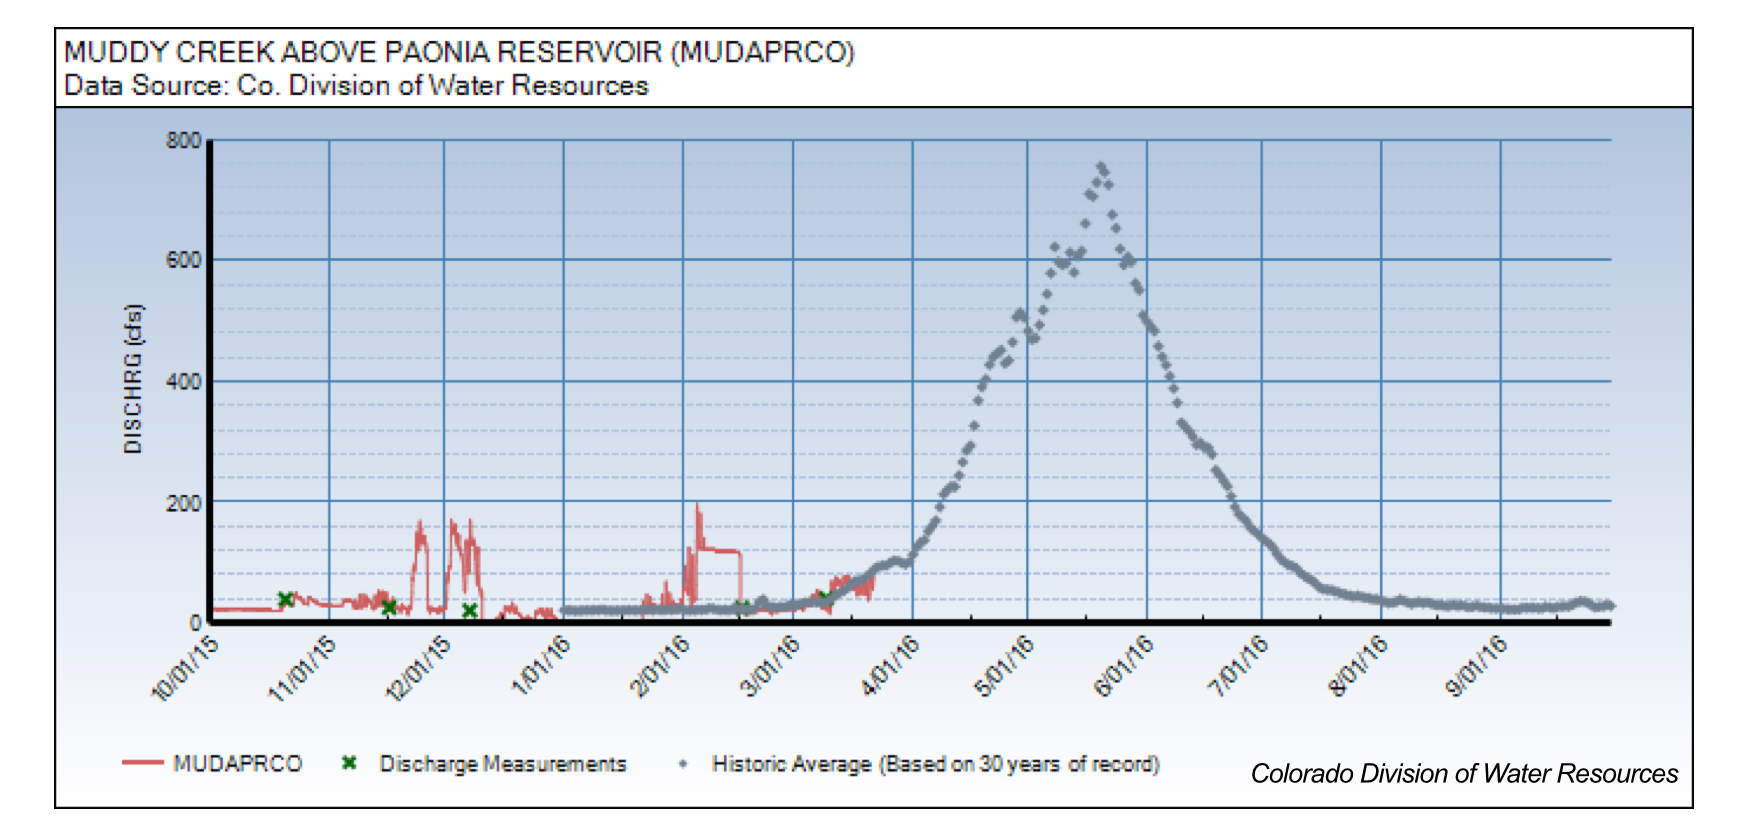Viewport: 1745px width, 838px height.
Task: Click the 3/01/16 date label
Action: click(770, 665)
